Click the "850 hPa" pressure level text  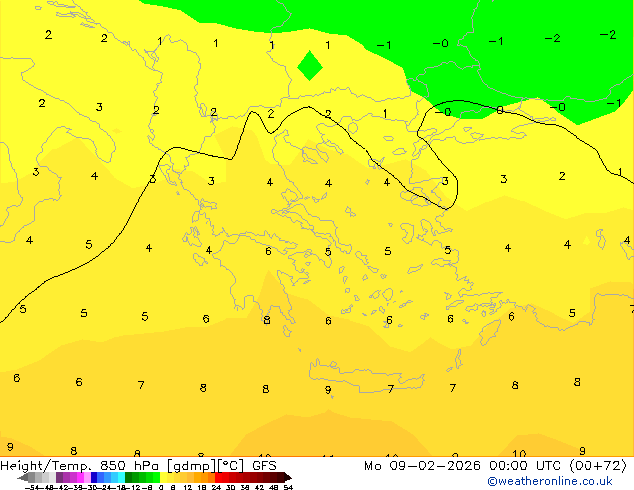[x=129, y=466]
